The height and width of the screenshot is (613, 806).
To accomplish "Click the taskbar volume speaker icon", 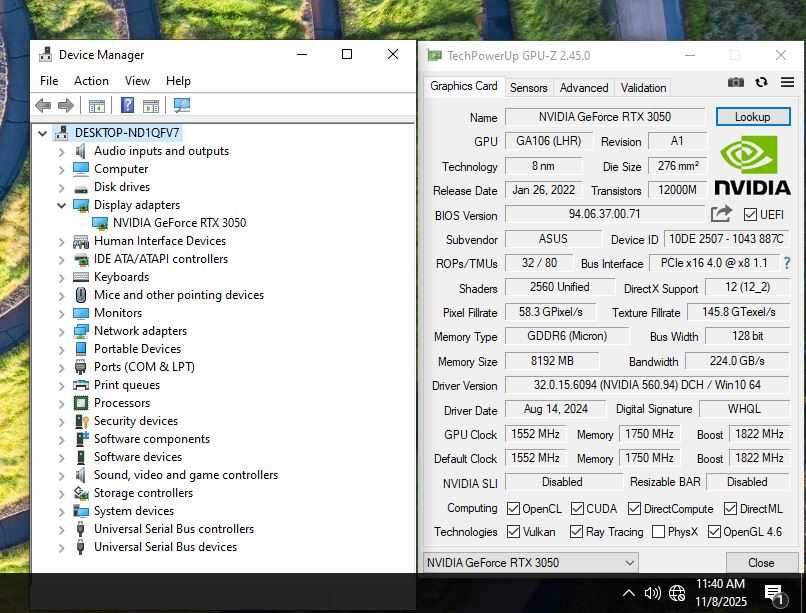I will coord(652,593).
